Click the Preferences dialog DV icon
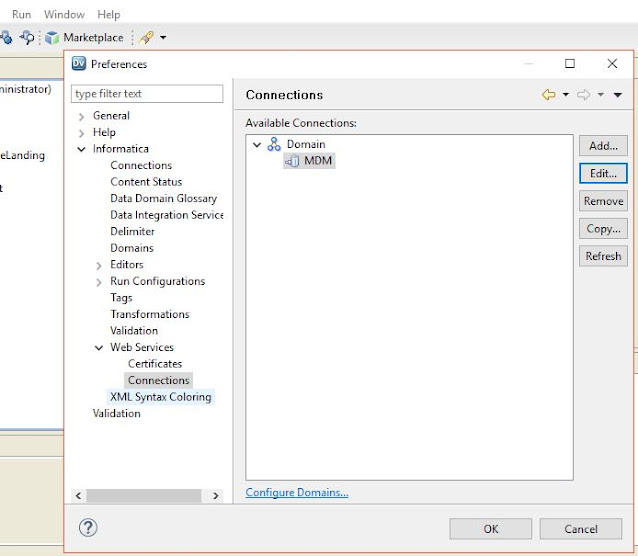The height and width of the screenshot is (556, 638). [79, 64]
